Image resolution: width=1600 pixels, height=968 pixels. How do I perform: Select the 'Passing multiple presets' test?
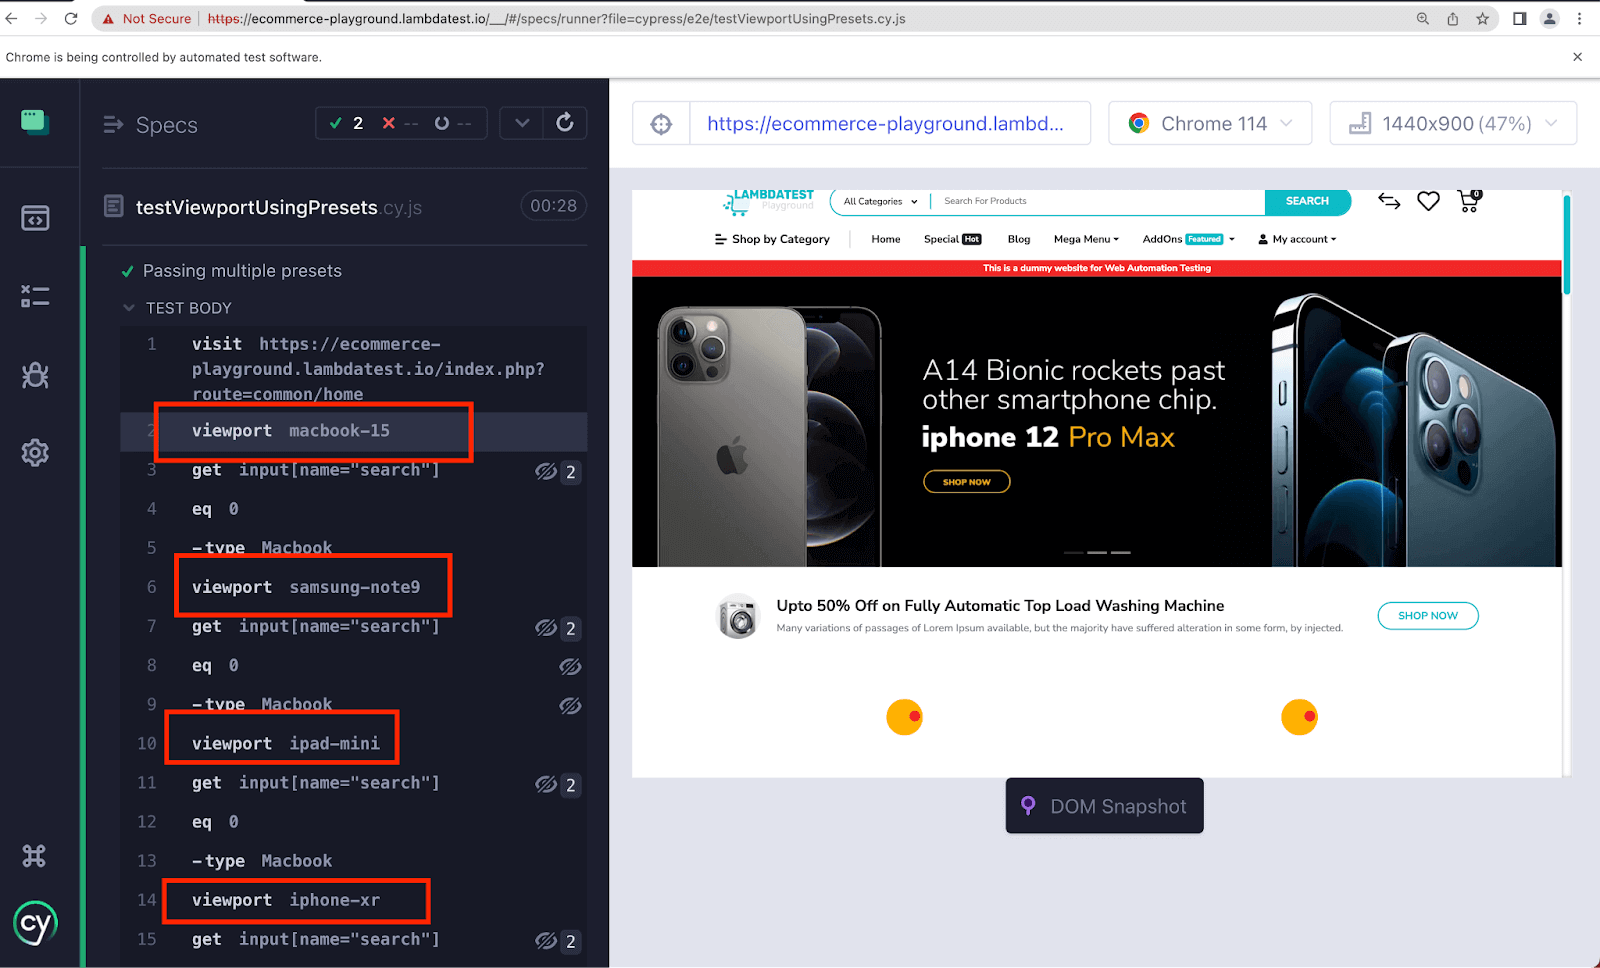pos(242,271)
